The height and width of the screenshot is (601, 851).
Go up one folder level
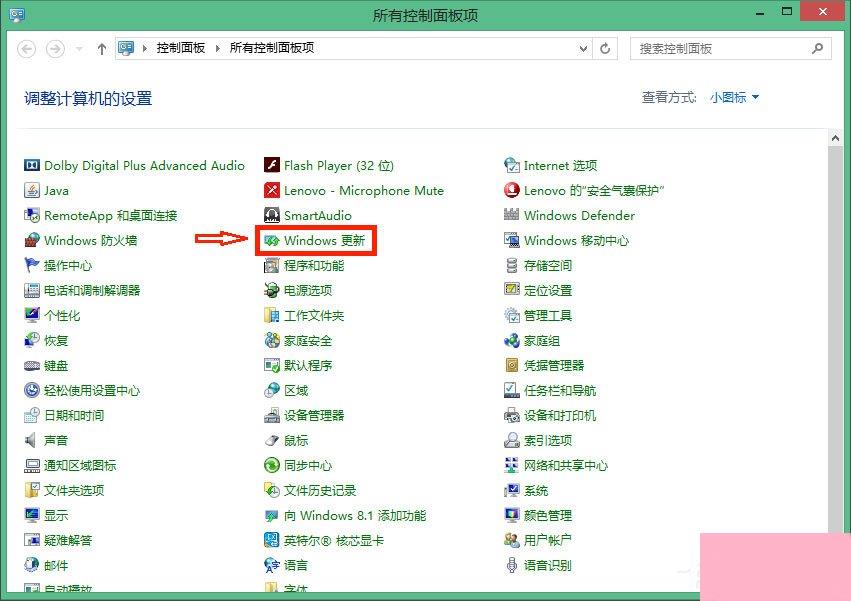coord(101,49)
